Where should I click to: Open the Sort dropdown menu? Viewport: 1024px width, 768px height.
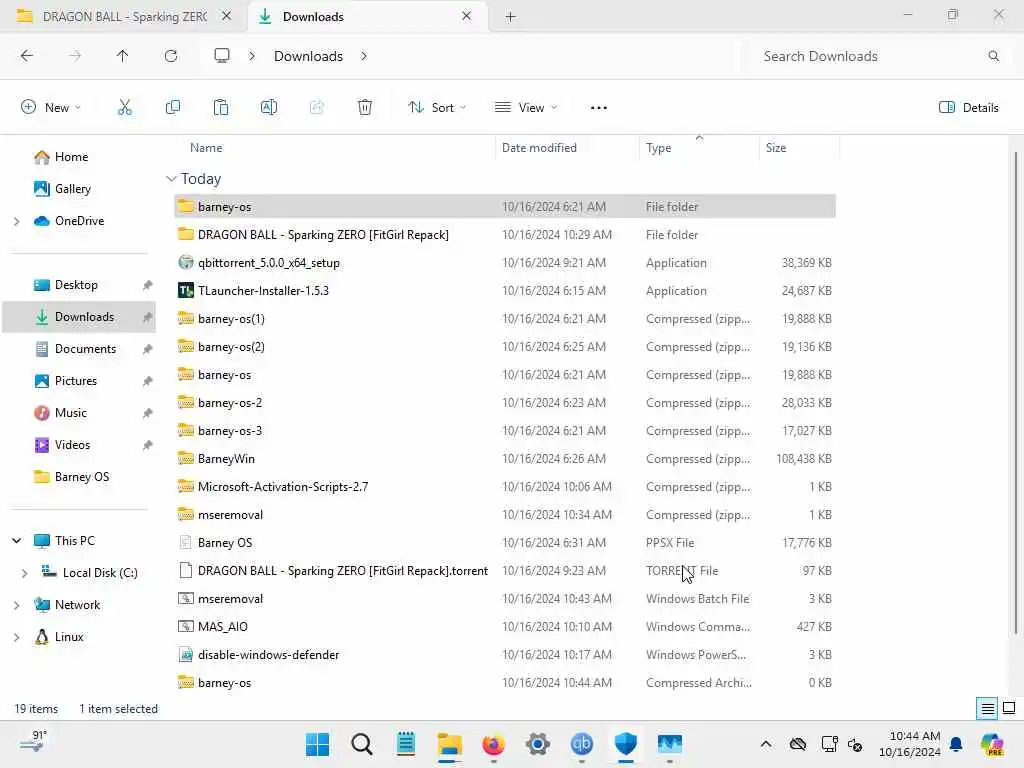point(437,108)
